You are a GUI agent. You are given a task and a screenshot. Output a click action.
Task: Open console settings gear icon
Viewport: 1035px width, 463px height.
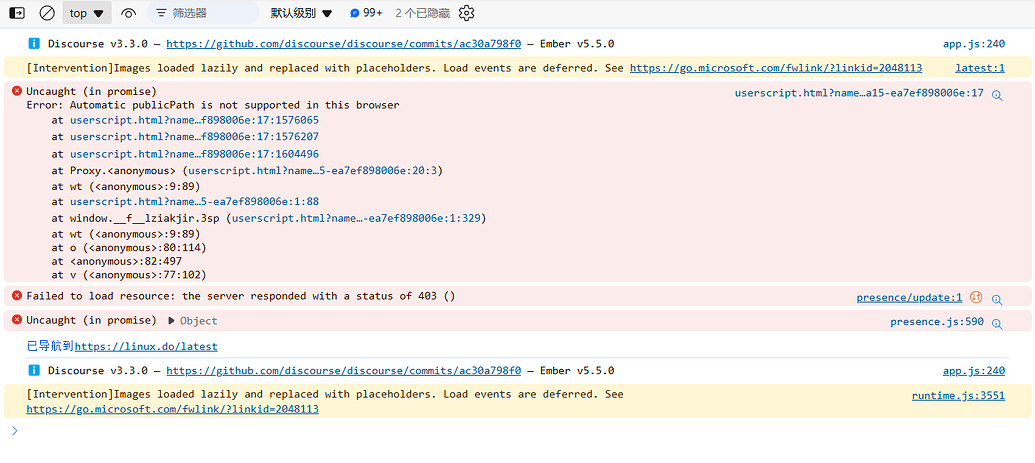click(467, 13)
